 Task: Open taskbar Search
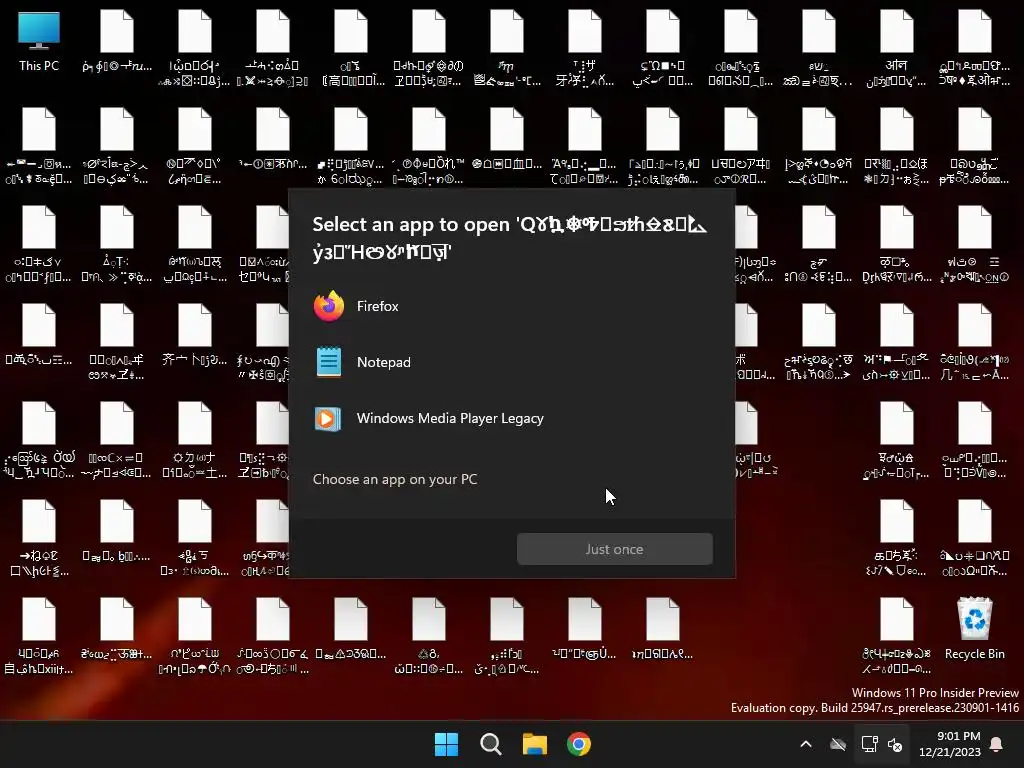tap(490, 744)
